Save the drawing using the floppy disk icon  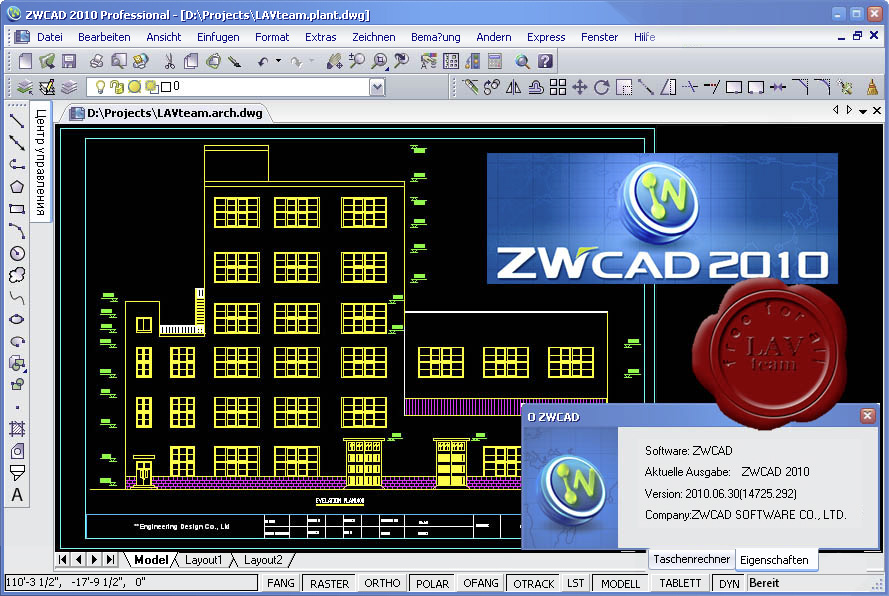(69, 61)
